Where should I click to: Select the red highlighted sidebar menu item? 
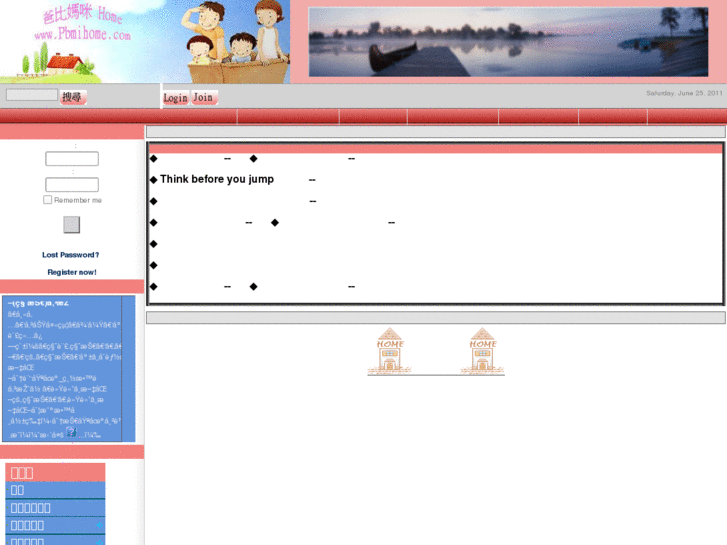point(55,472)
